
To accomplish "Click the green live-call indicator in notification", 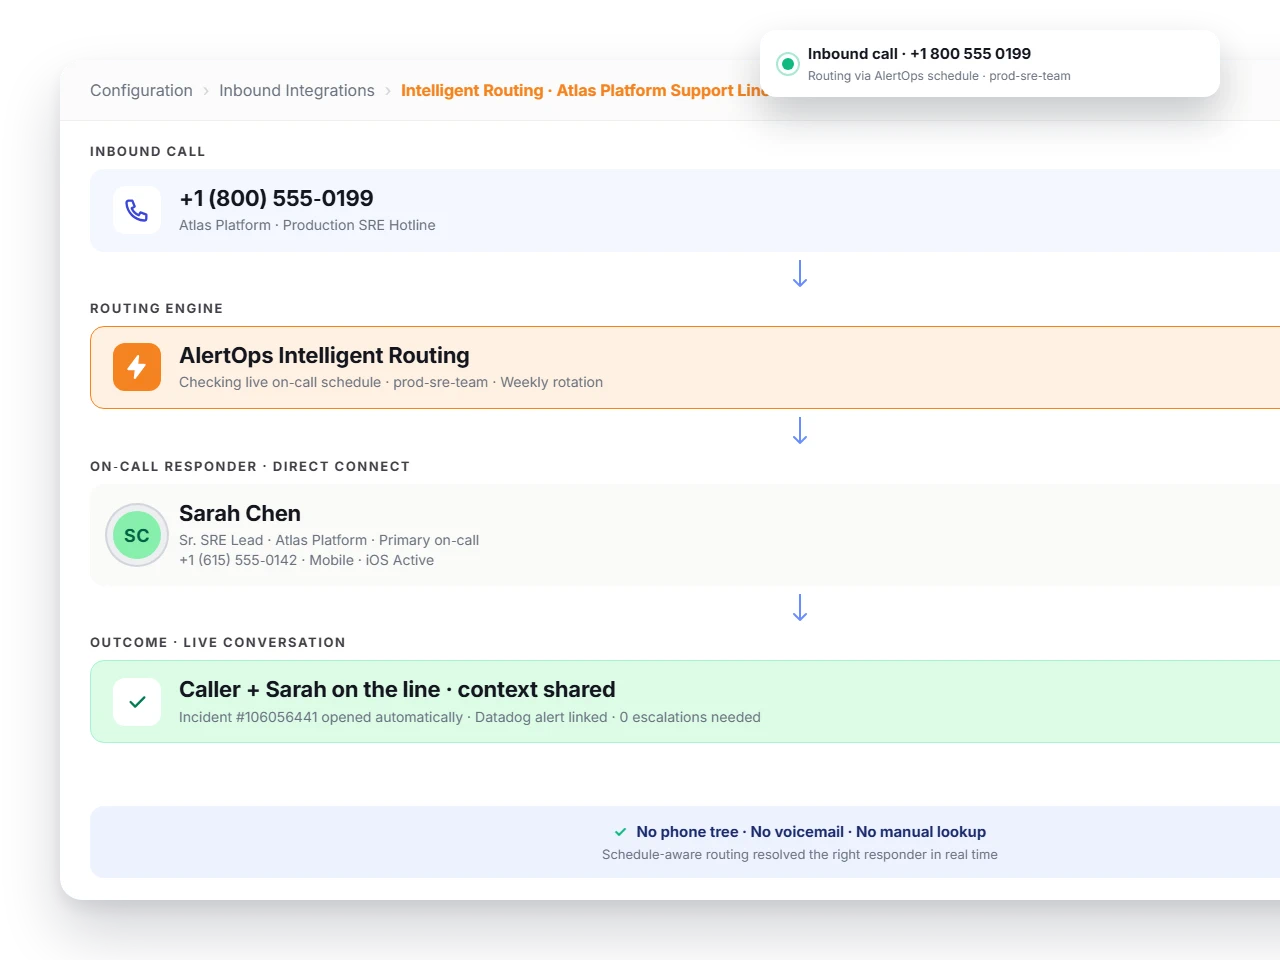I will coord(788,64).
